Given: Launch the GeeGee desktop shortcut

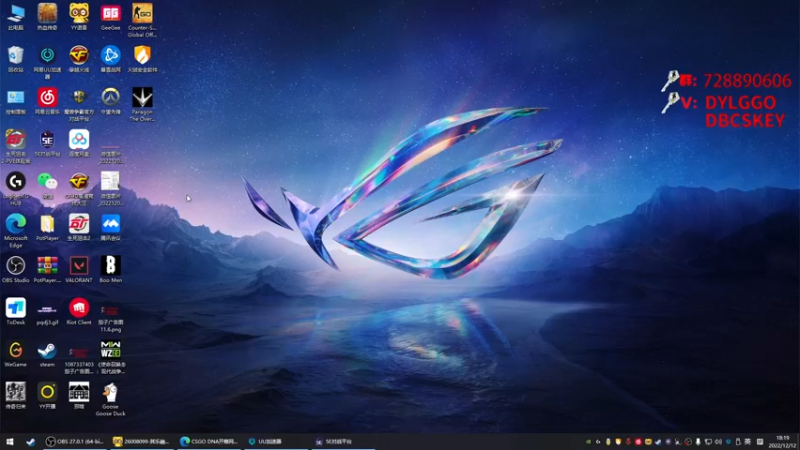Looking at the screenshot, I should (x=111, y=16).
